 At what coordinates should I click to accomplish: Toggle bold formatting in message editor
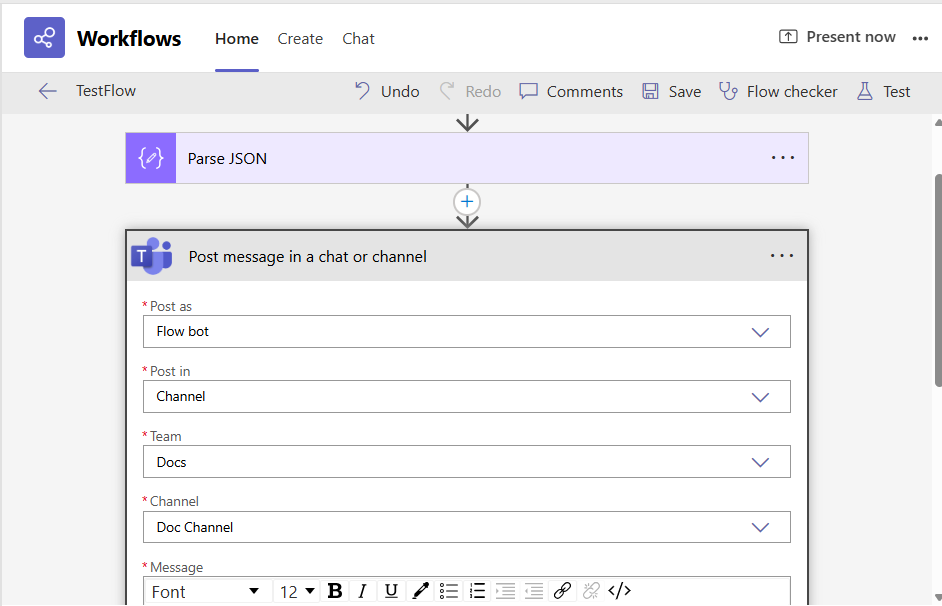tap(335, 591)
